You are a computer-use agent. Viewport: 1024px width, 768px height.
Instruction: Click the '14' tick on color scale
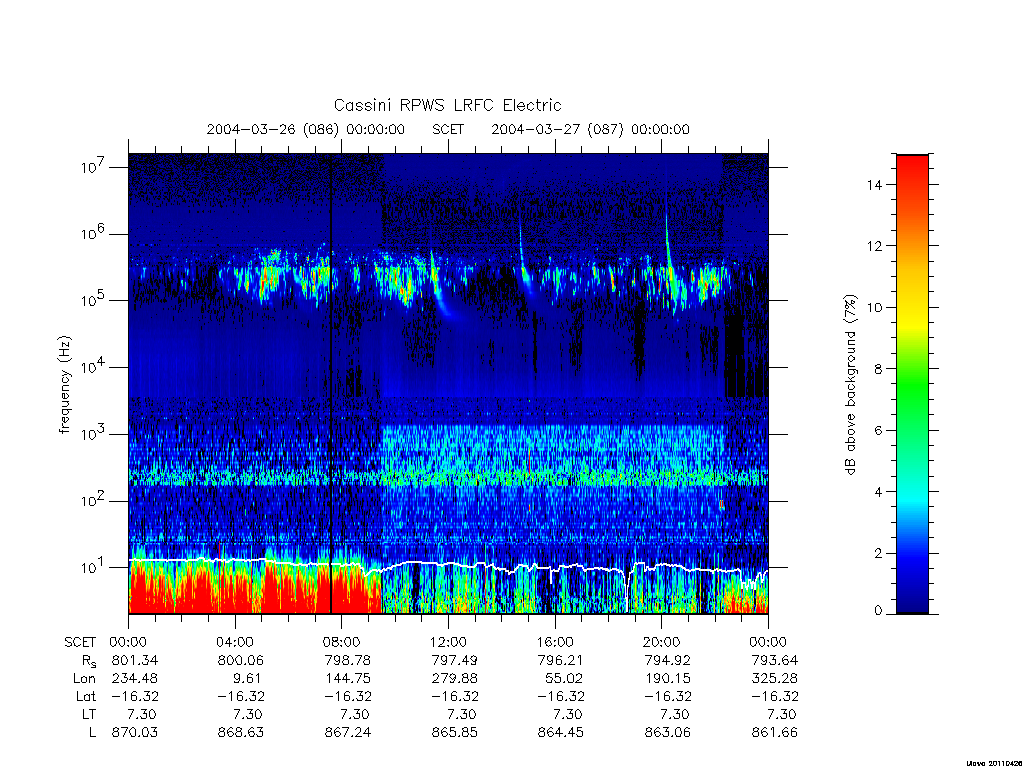(x=874, y=185)
